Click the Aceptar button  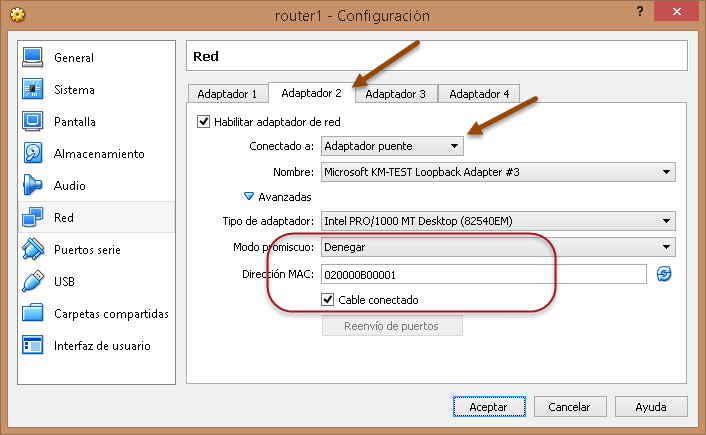coord(489,407)
